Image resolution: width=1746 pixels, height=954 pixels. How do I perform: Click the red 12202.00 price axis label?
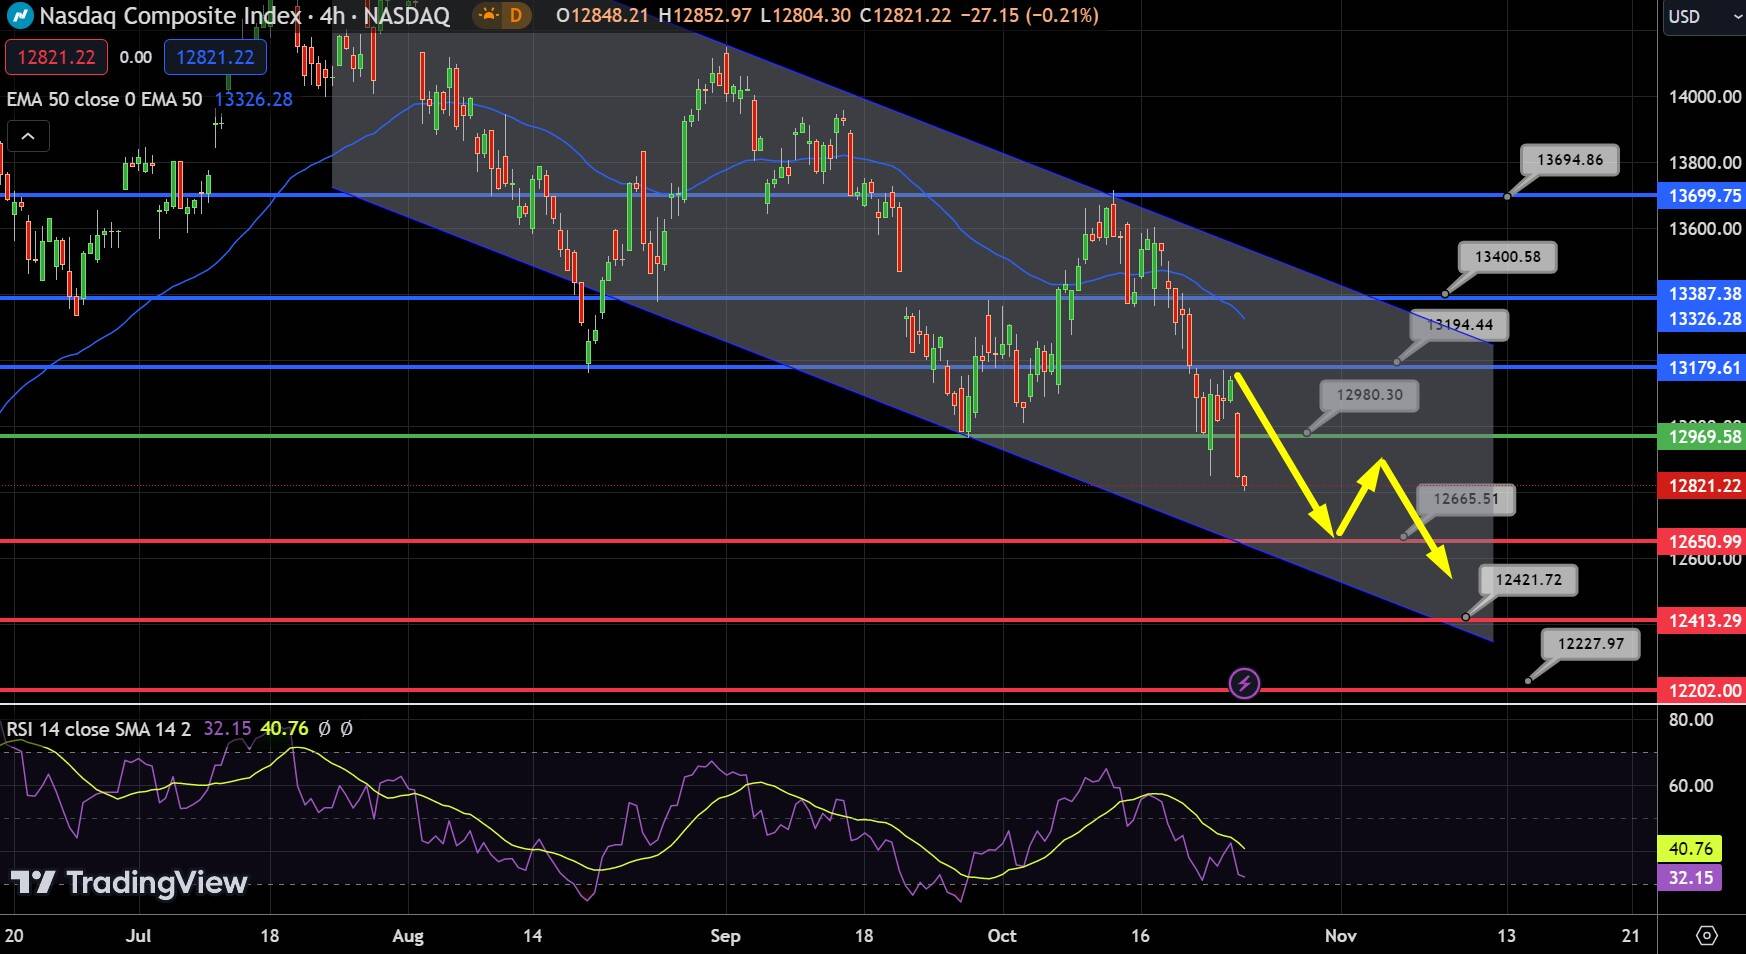[x=1702, y=691]
